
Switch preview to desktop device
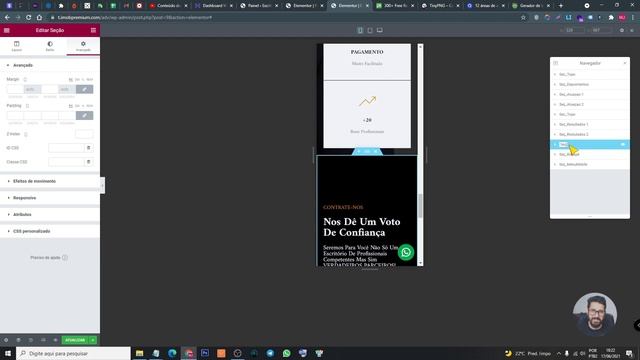[x=380, y=30]
